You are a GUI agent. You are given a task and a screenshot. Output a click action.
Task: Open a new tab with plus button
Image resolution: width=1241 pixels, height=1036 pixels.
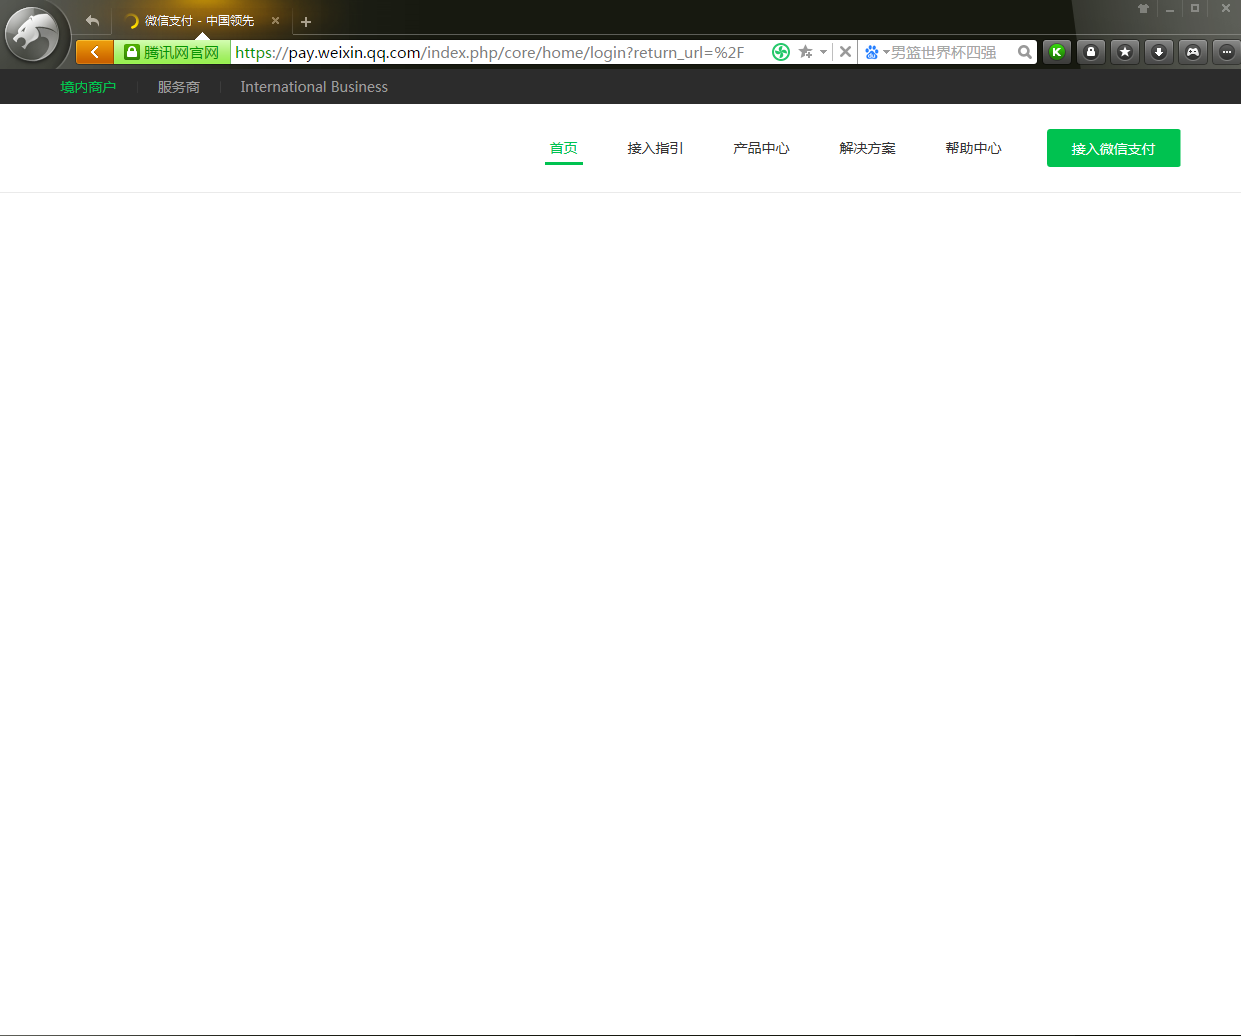[x=306, y=21]
